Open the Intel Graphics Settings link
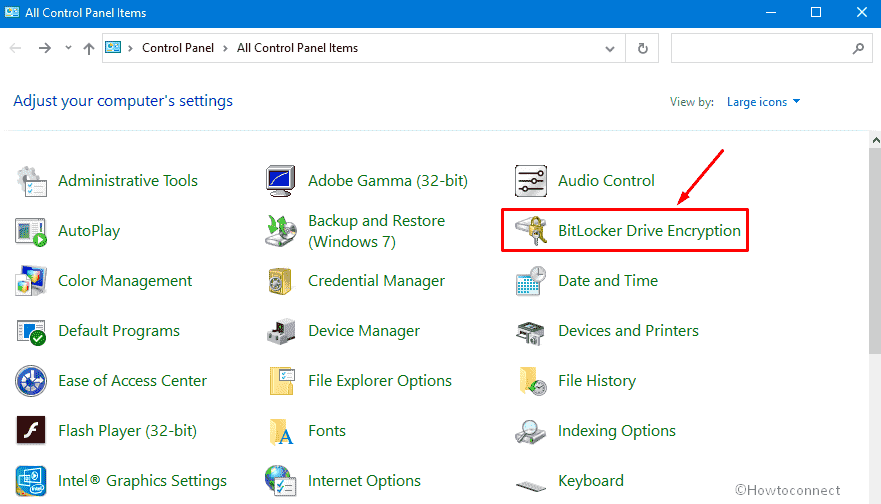 143,481
